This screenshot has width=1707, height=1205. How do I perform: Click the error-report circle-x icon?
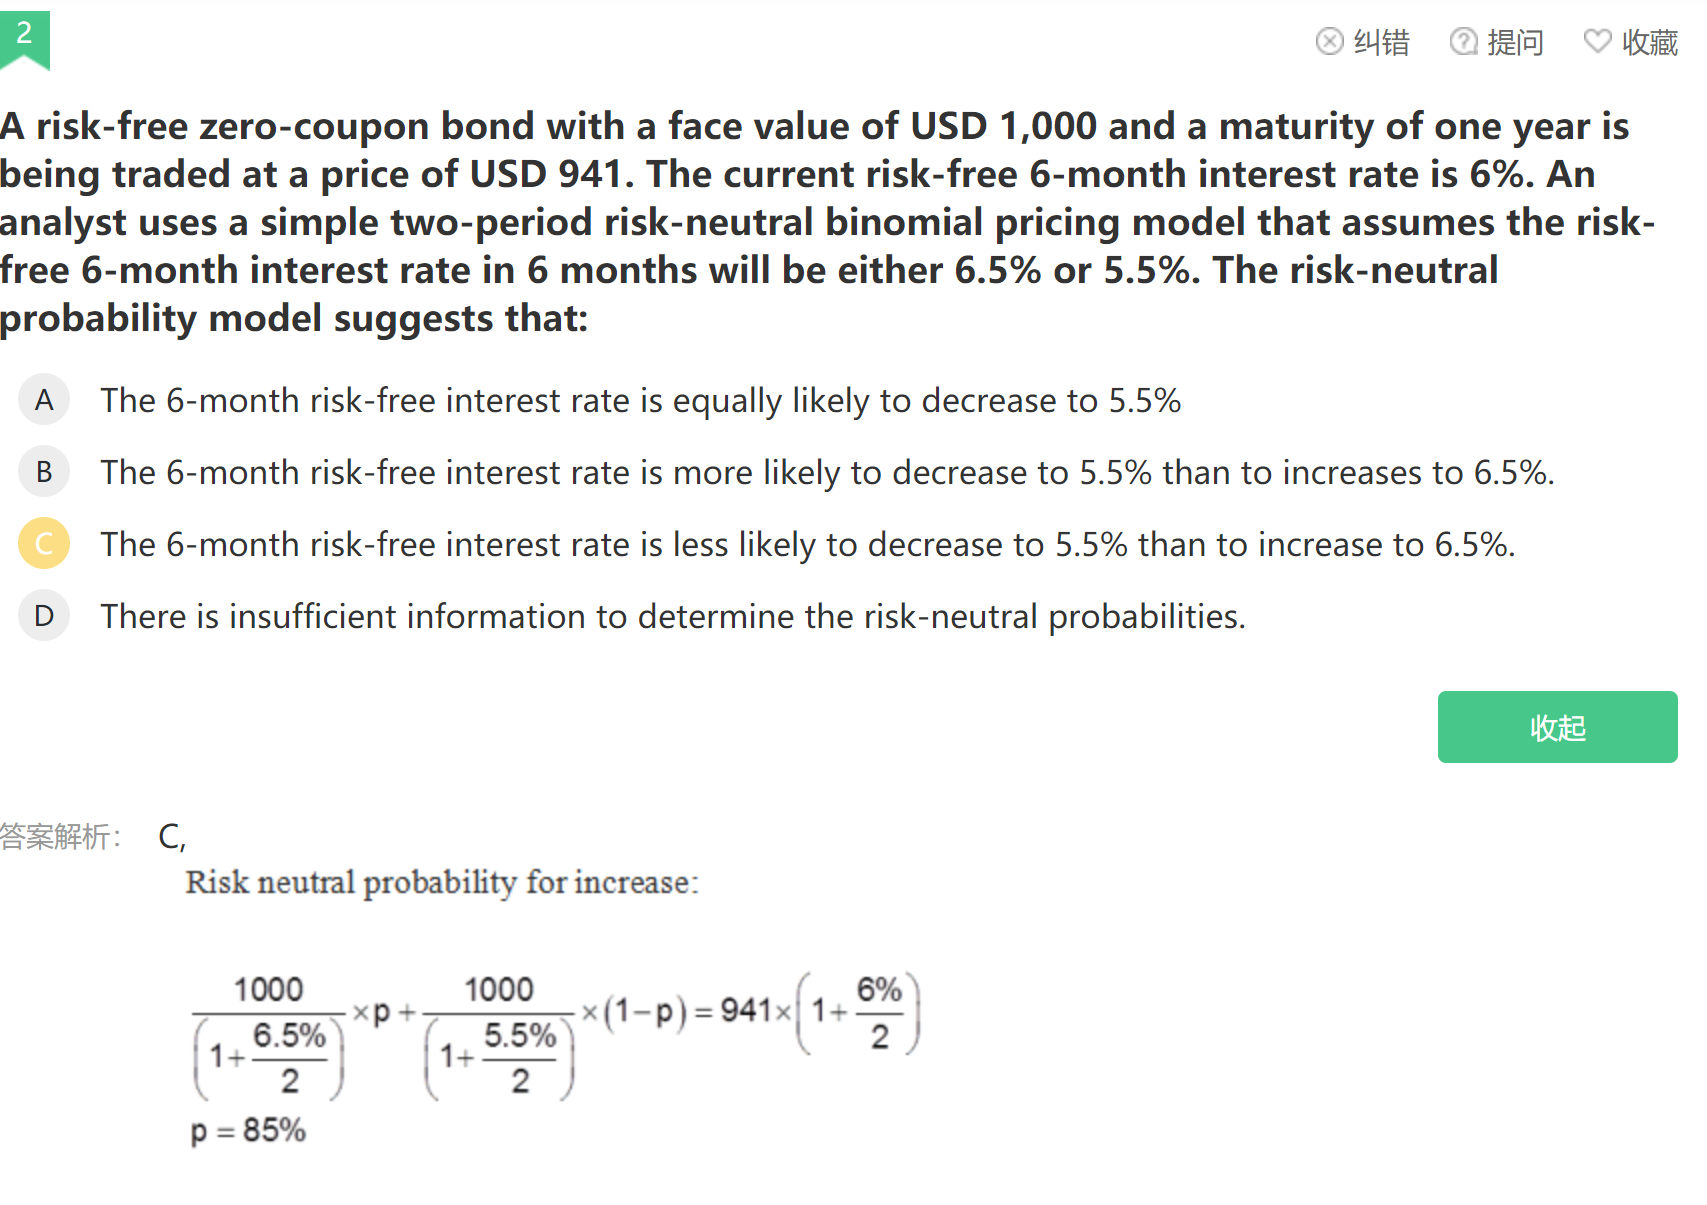coord(1329,41)
